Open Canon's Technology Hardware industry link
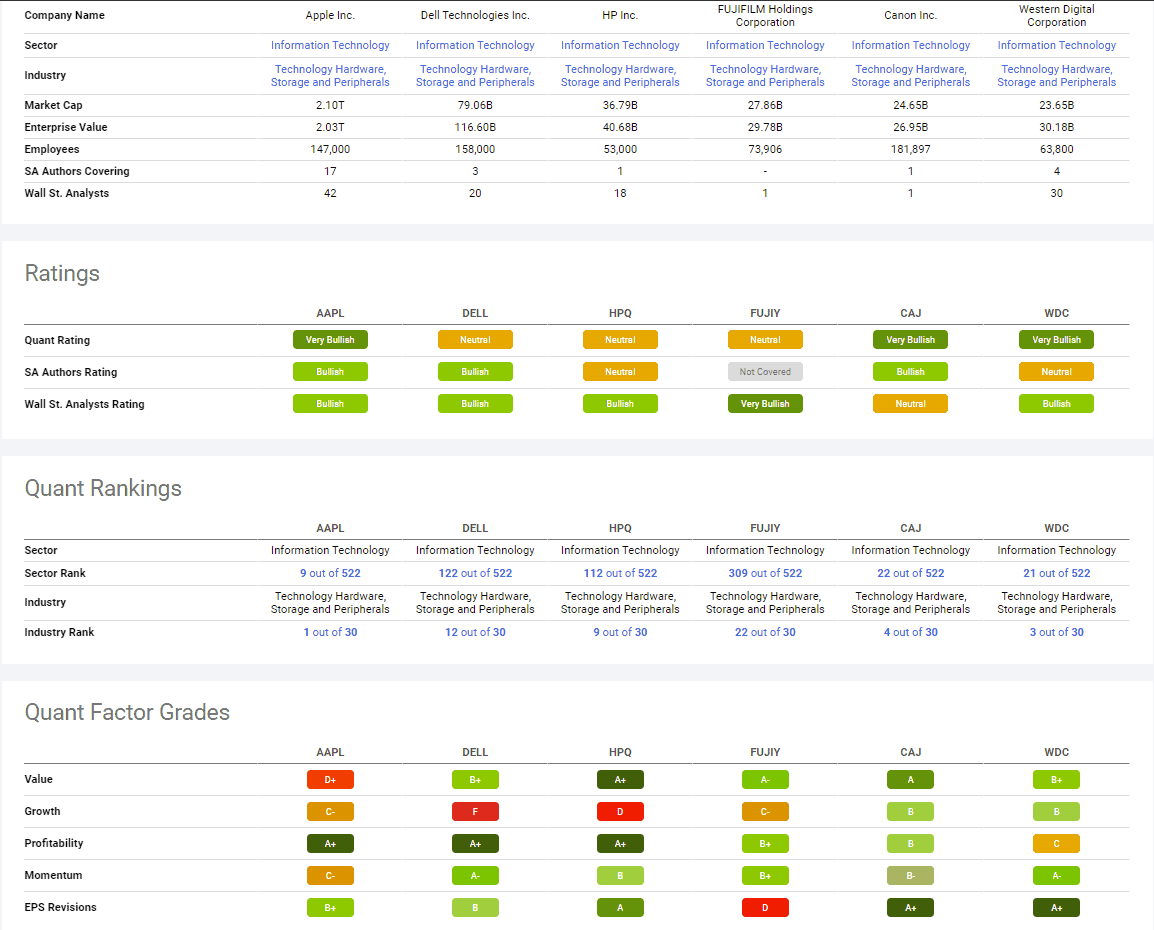The image size is (1154, 930). point(910,75)
